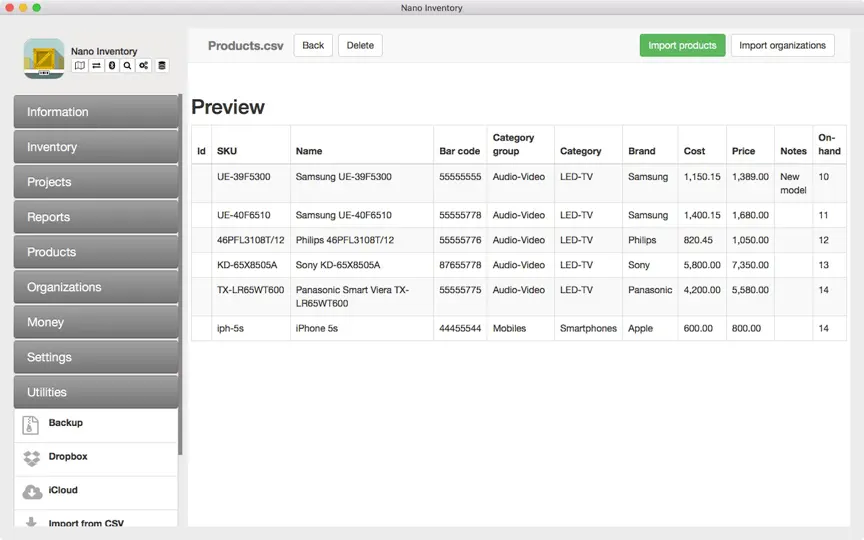Click the sidebar vertical scrollbar
Image resolution: width=864 pixels, height=540 pixels.
coord(180,274)
